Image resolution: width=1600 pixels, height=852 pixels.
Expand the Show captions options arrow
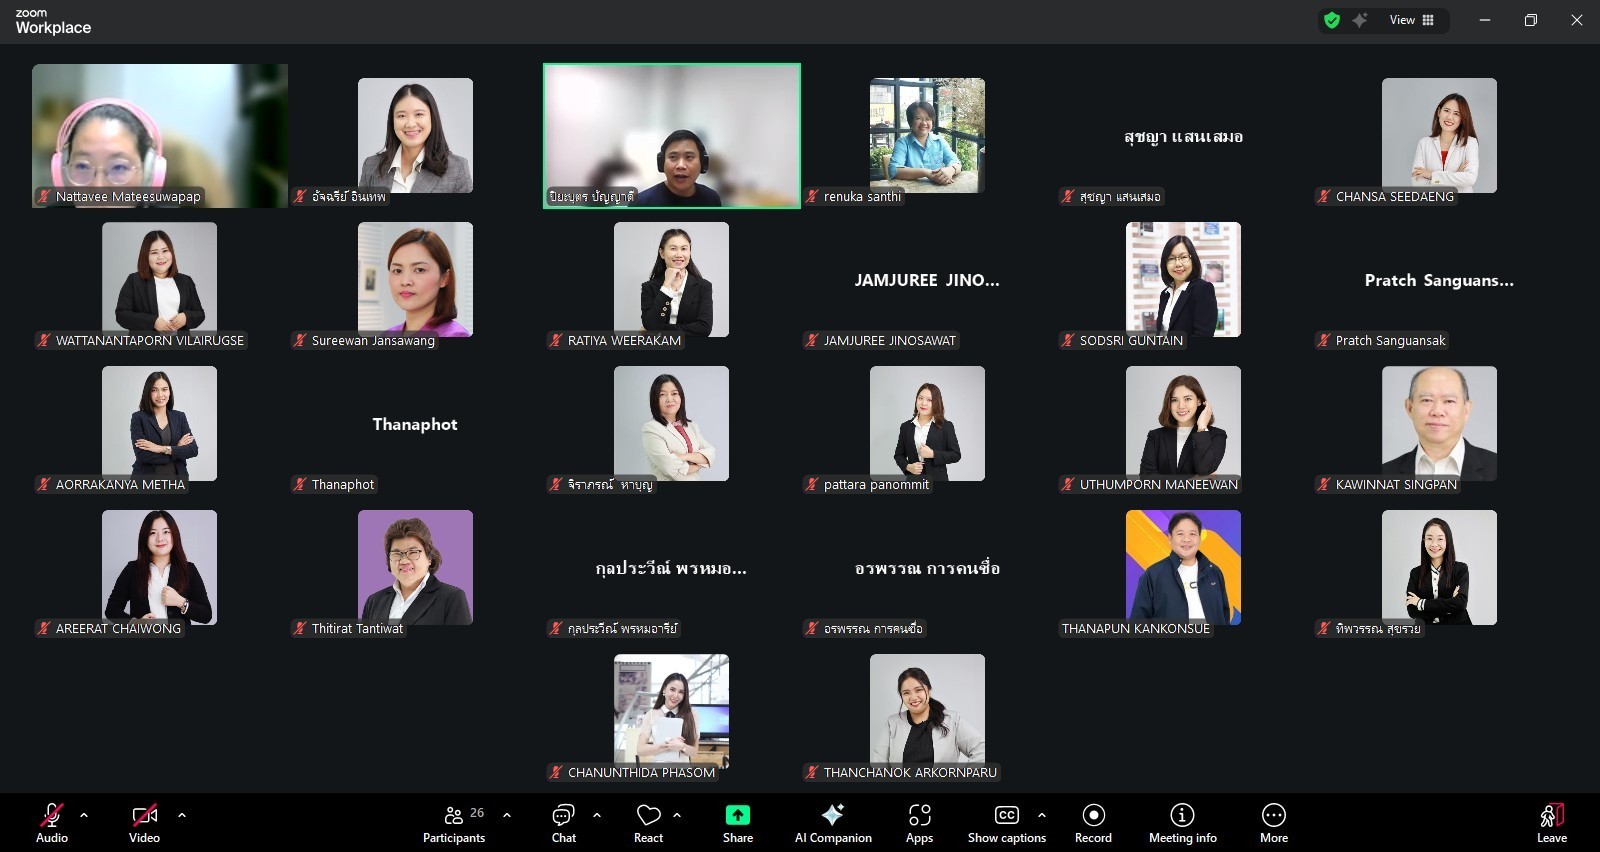(x=1042, y=815)
